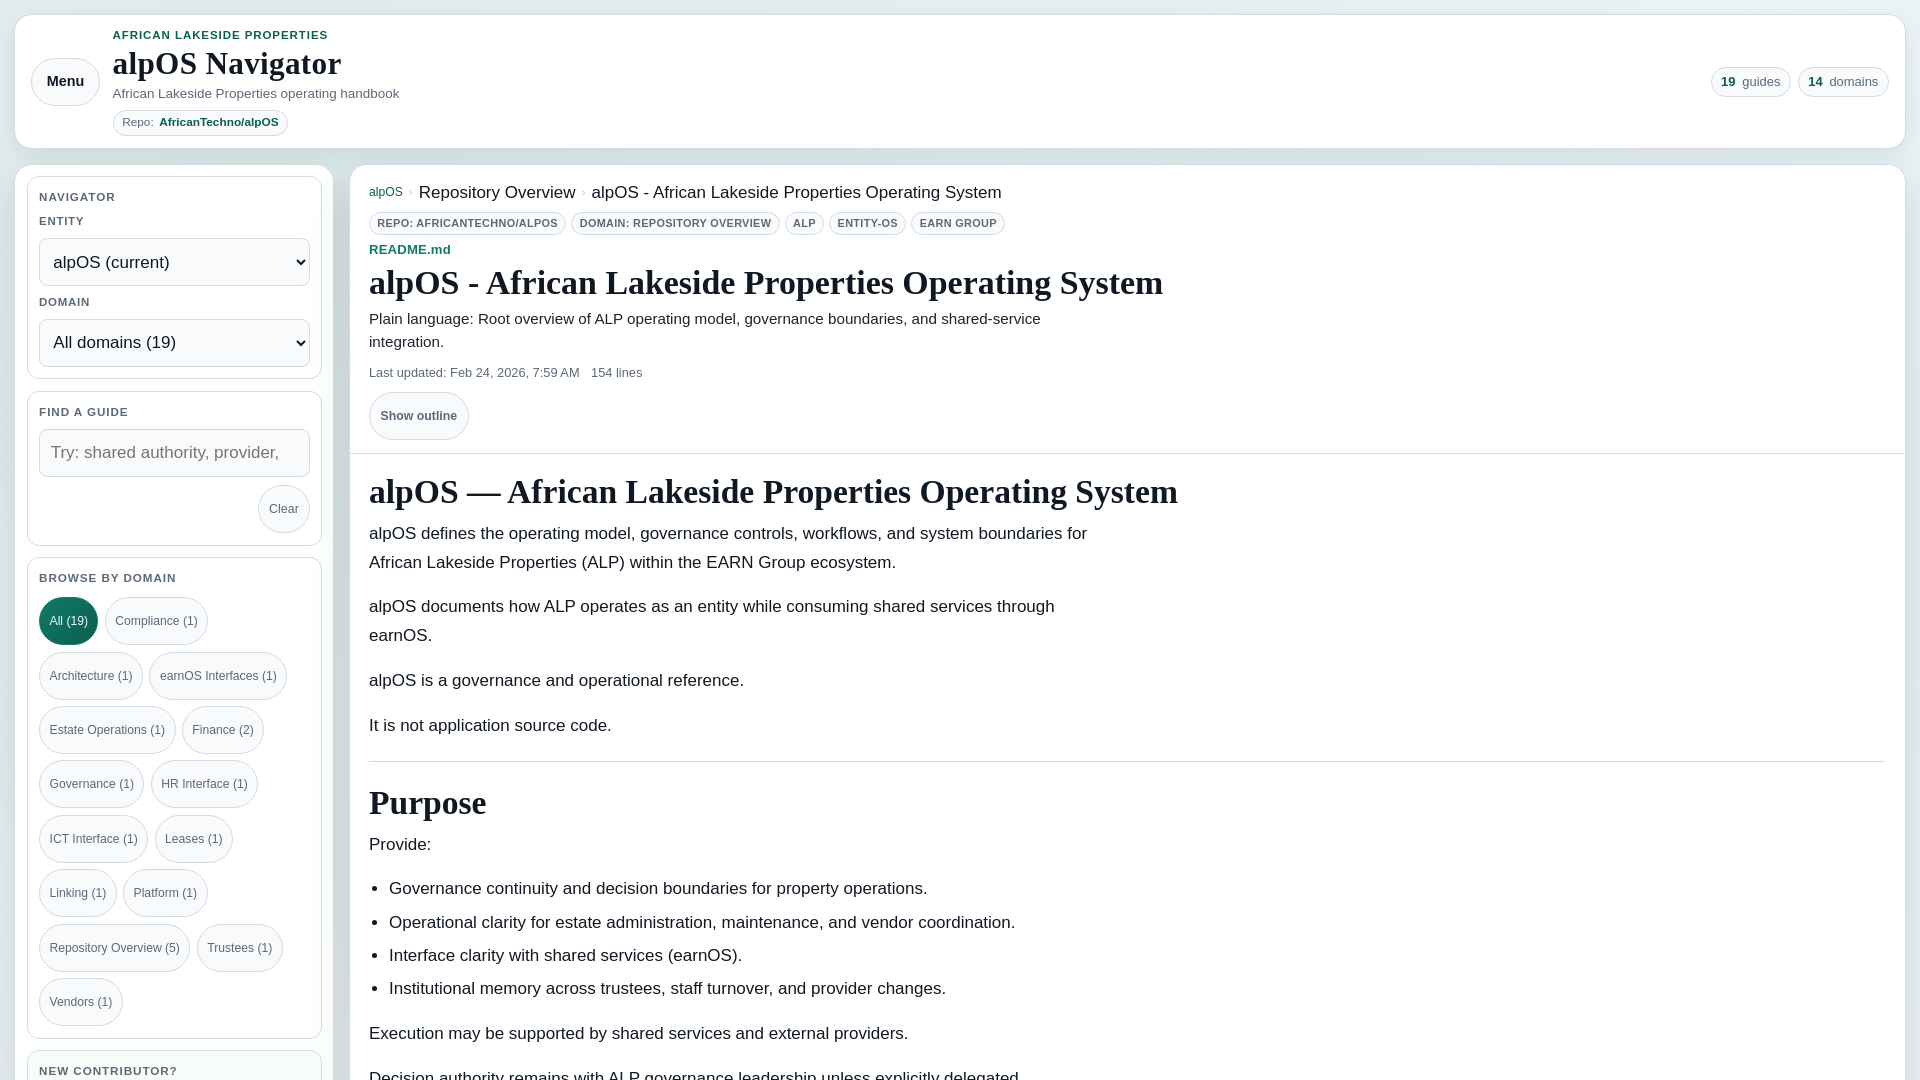
Task: Filter by HR Interface (1) domain
Action: [204, 784]
